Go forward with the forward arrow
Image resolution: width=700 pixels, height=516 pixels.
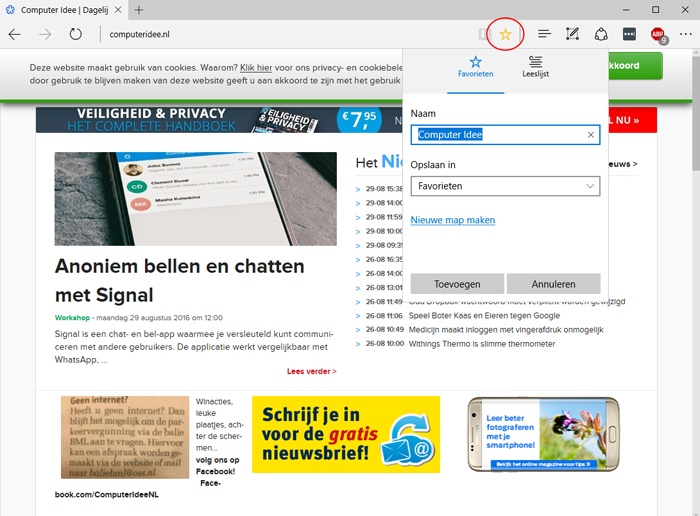tap(45, 34)
